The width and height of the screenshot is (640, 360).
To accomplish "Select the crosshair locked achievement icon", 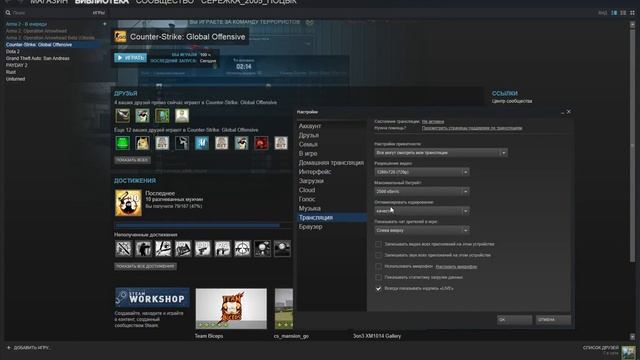I will (x=242, y=248).
